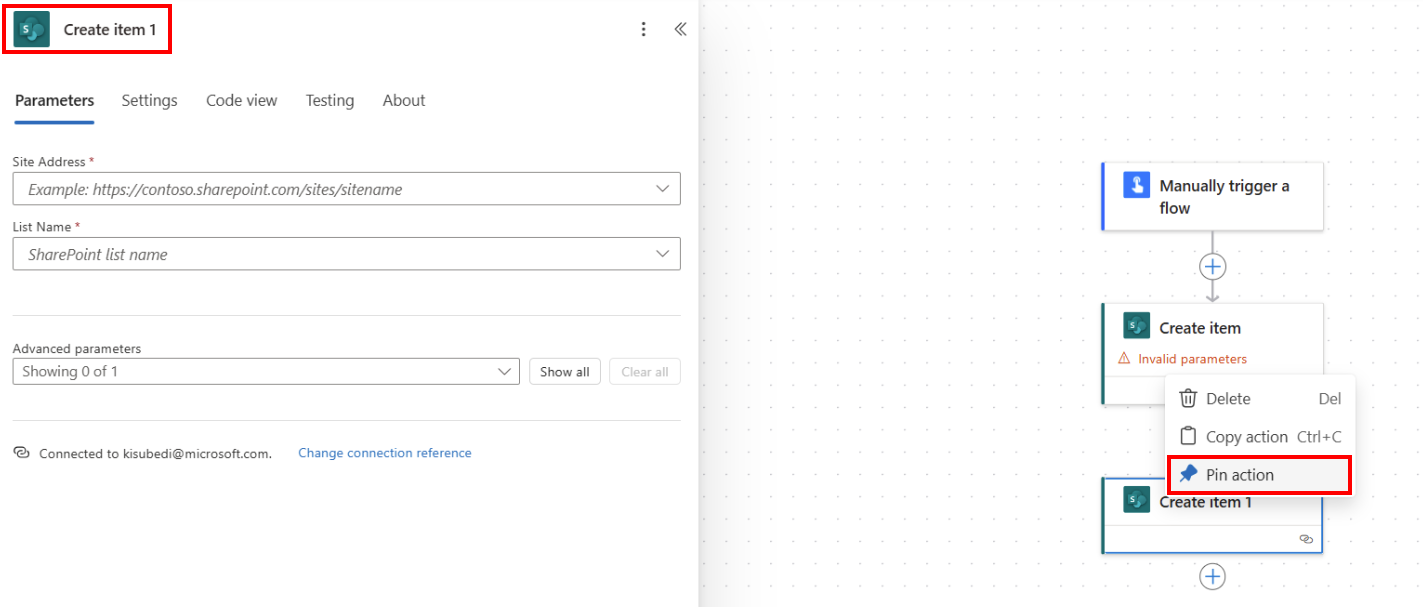Open the Advanced parameters dropdown
1423x607 pixels.
point(505,371)
